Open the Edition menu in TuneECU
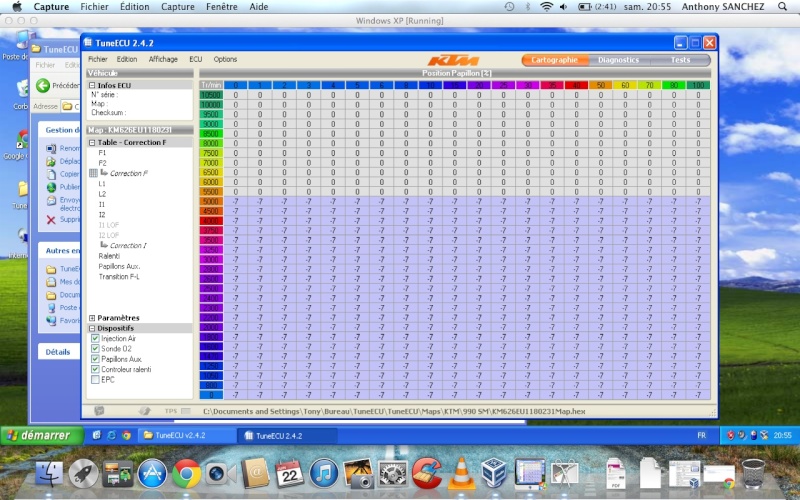 click(x=127, y=59)
